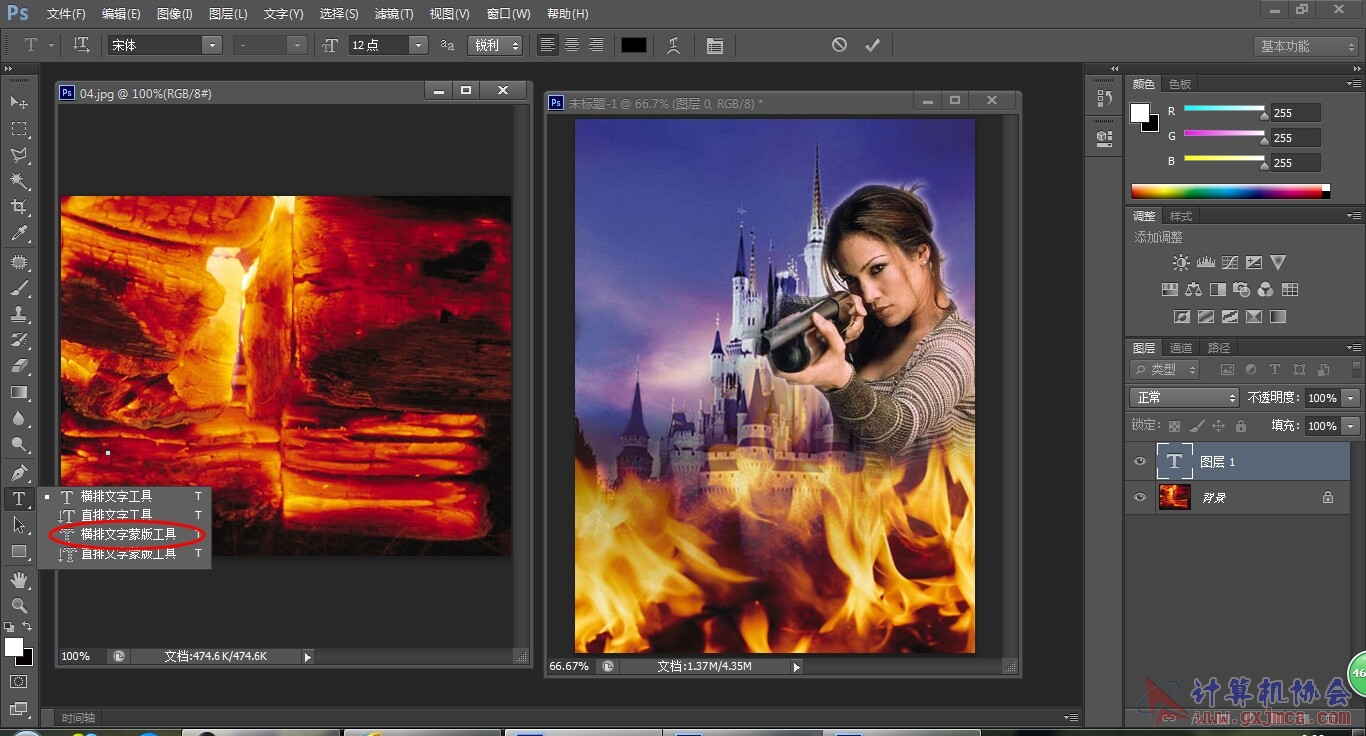Select the Brush tool
This screenshot has height=736, width=1366.
[19, 288]
